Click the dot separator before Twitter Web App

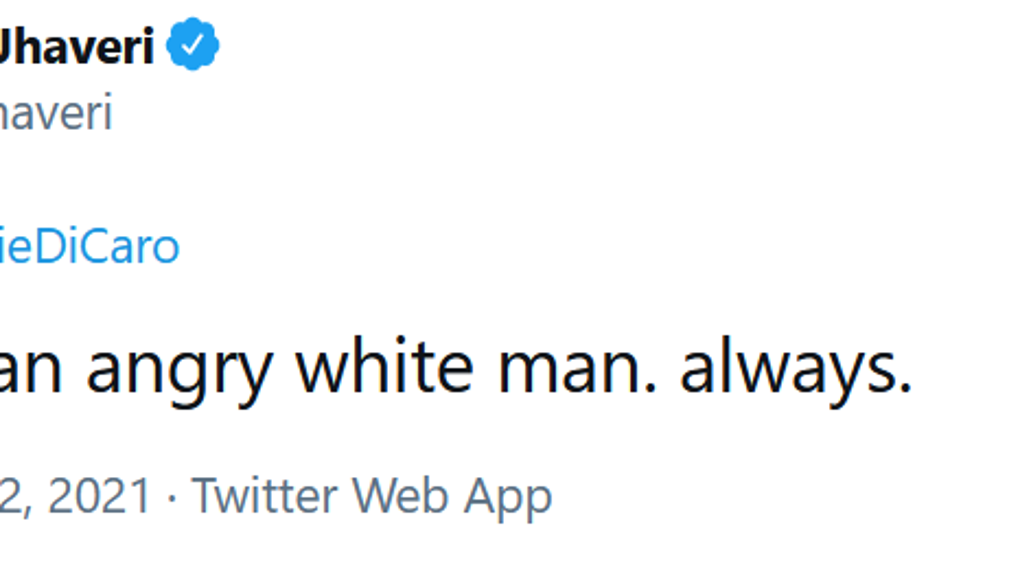(x=171, y=497)
